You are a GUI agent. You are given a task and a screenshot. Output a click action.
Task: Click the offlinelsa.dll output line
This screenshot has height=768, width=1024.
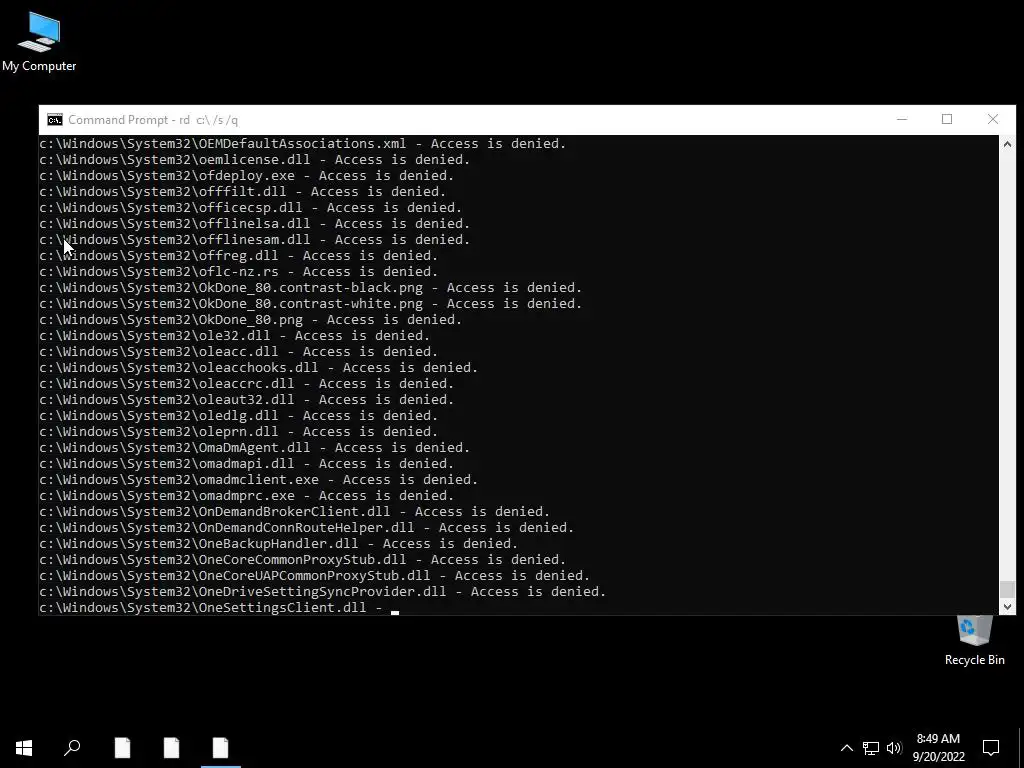(255, 223)
